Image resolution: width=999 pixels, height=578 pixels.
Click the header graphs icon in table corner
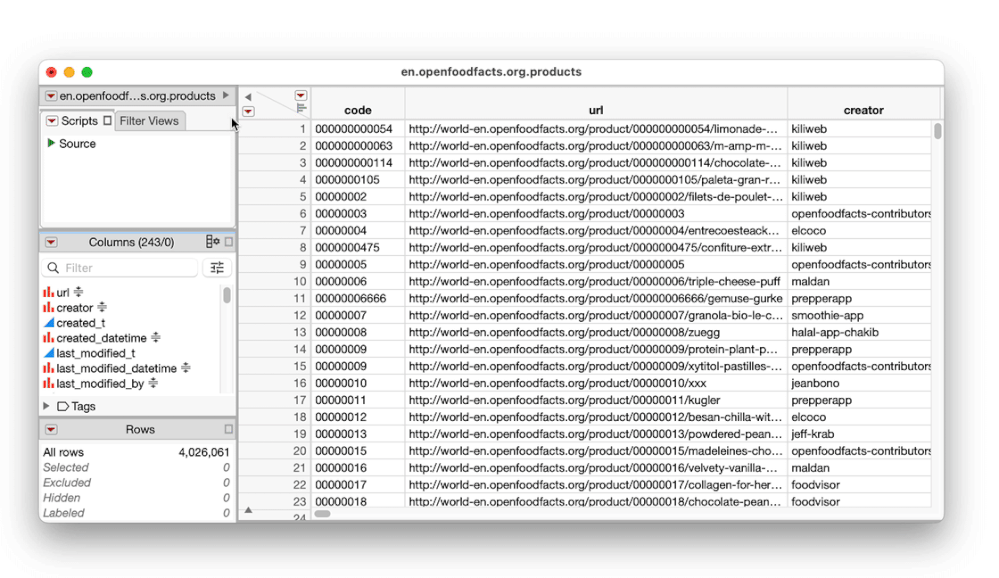[x=301, y=108]
